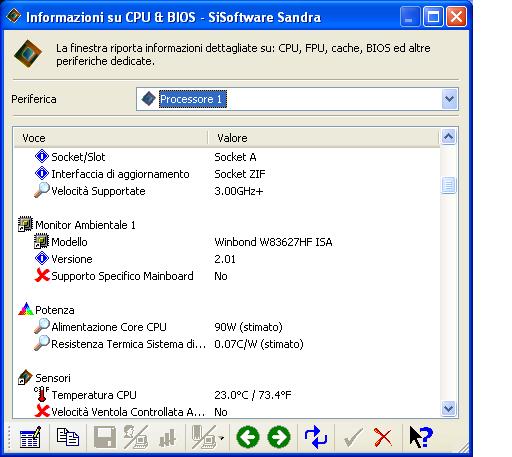Click the thermometer icon beside Temperatura CPU

point(42,394)
